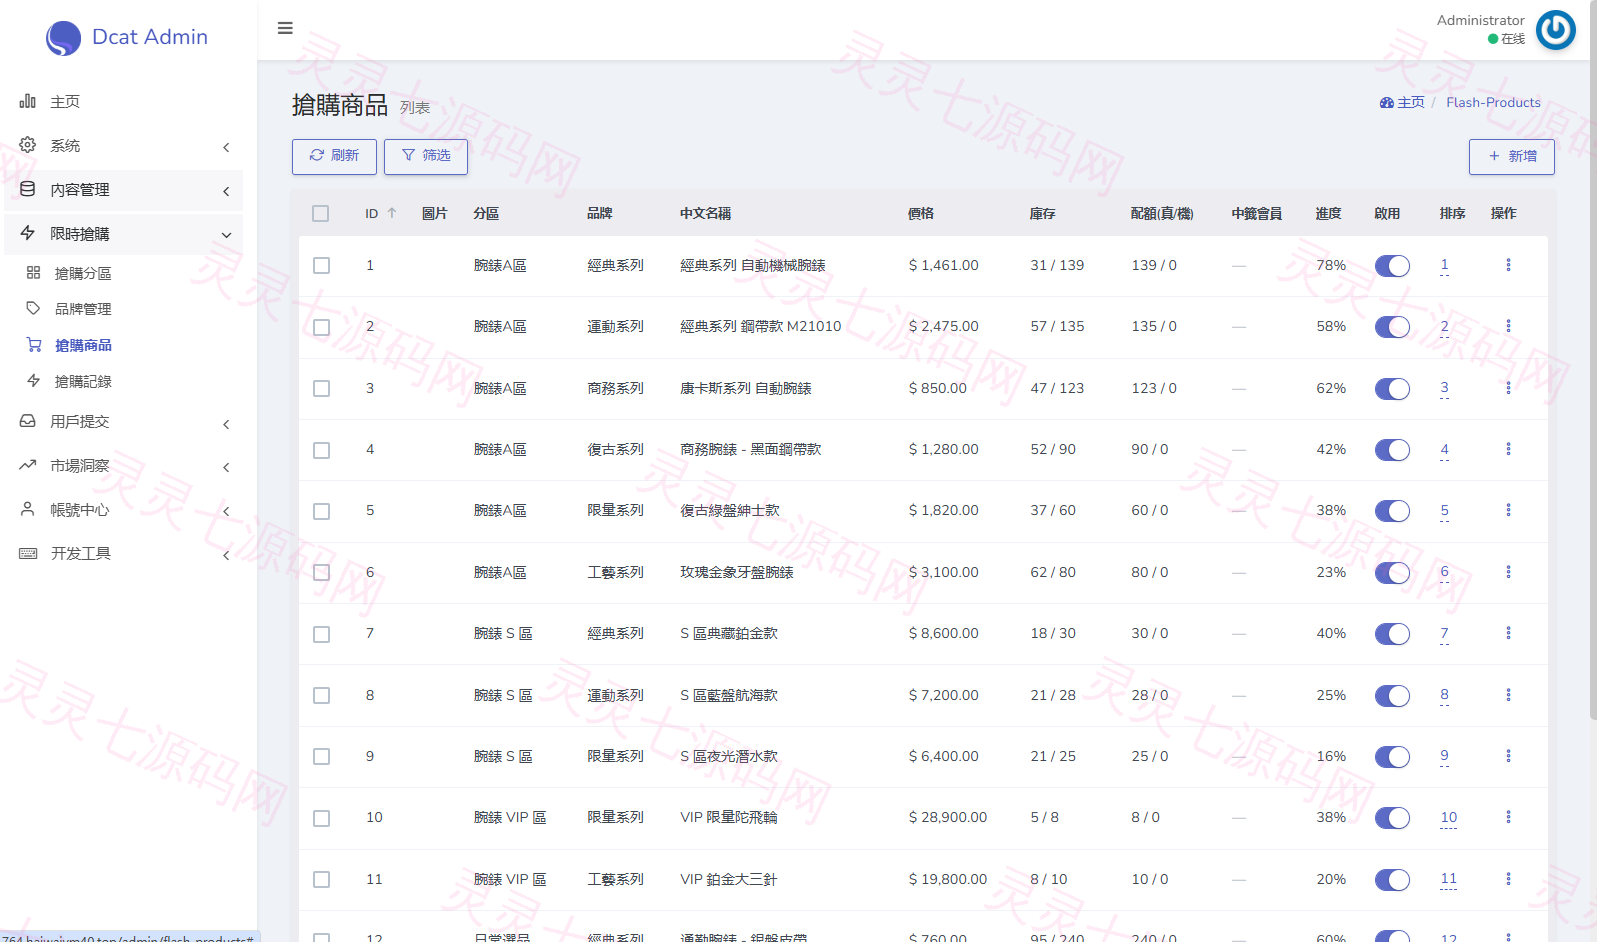Open 开发工具 sidebar menu

[124, 553]
